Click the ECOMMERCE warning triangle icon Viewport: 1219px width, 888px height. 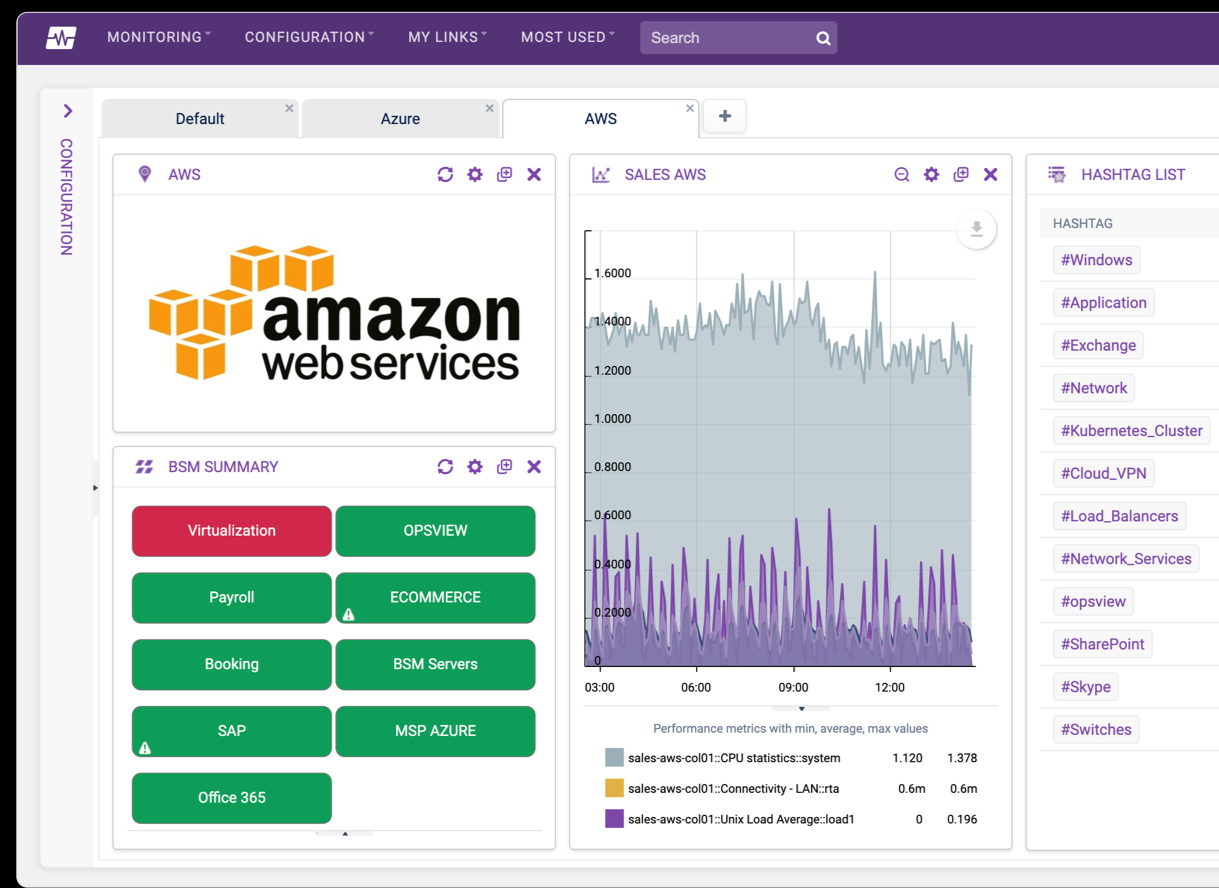(349, 615)
